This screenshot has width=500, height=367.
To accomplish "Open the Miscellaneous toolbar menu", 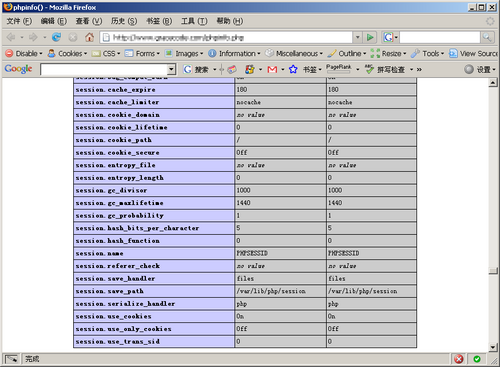I will 294,53.
